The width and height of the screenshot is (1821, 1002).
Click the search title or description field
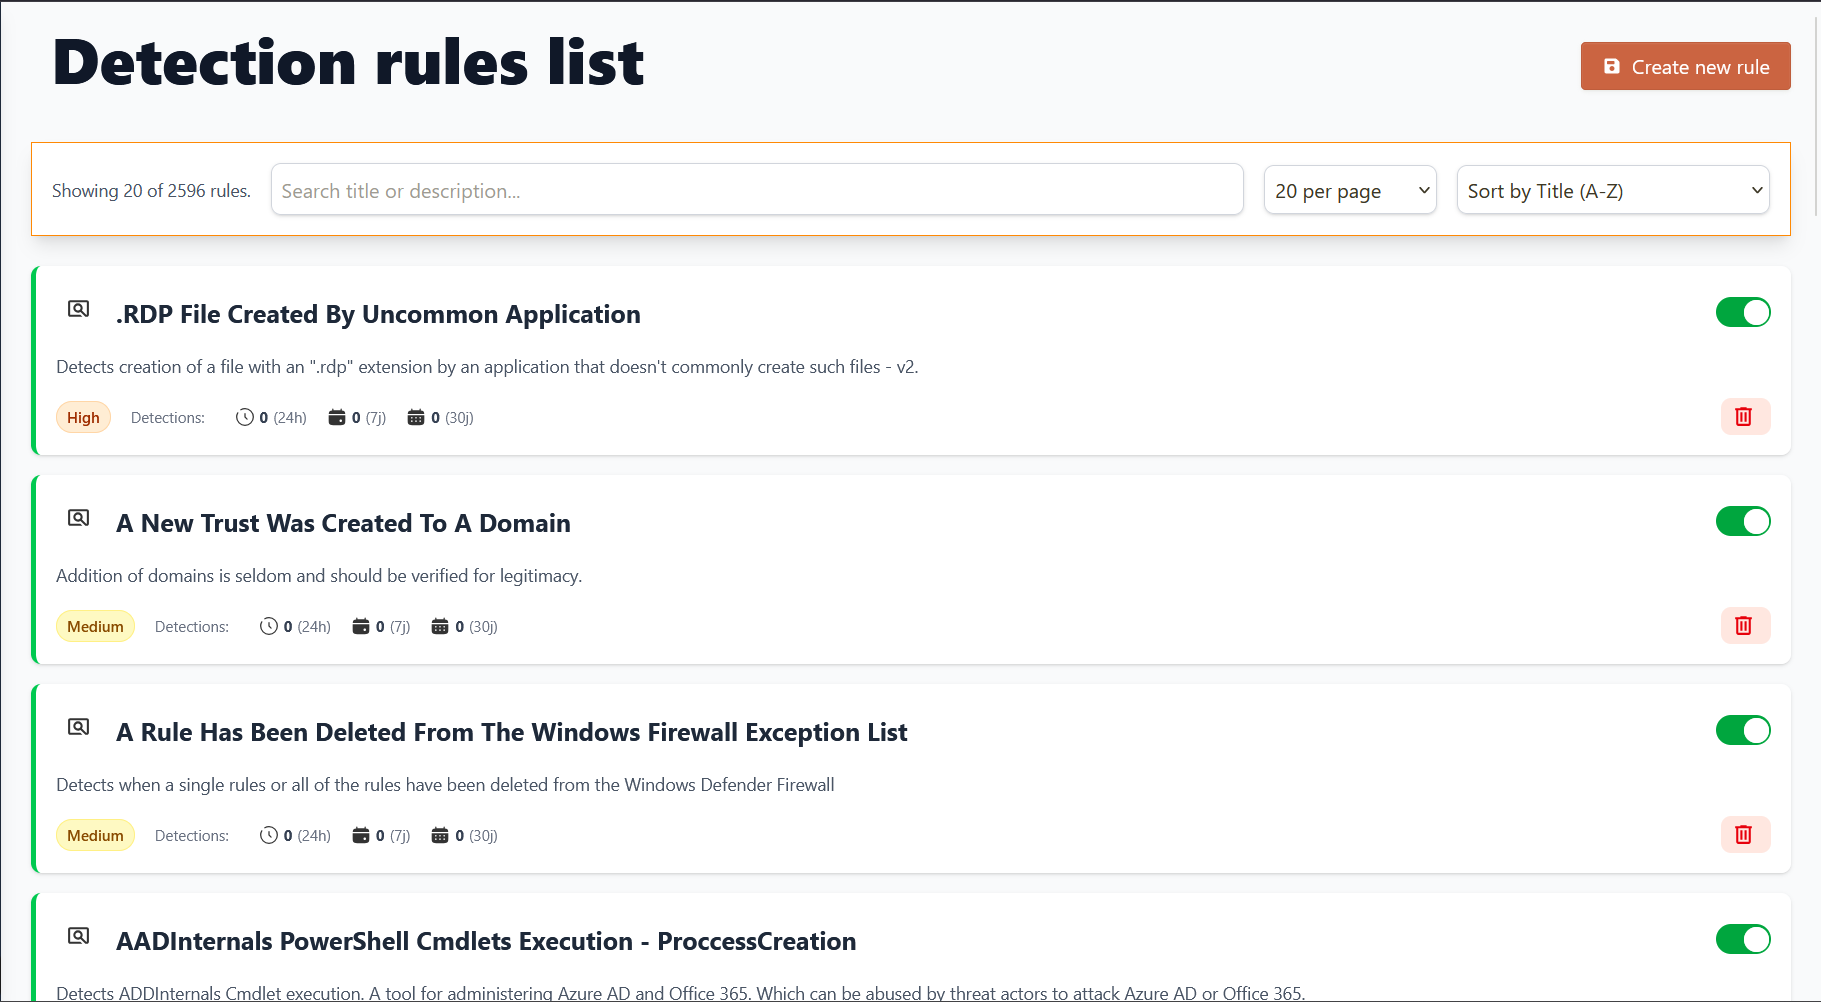756,190
